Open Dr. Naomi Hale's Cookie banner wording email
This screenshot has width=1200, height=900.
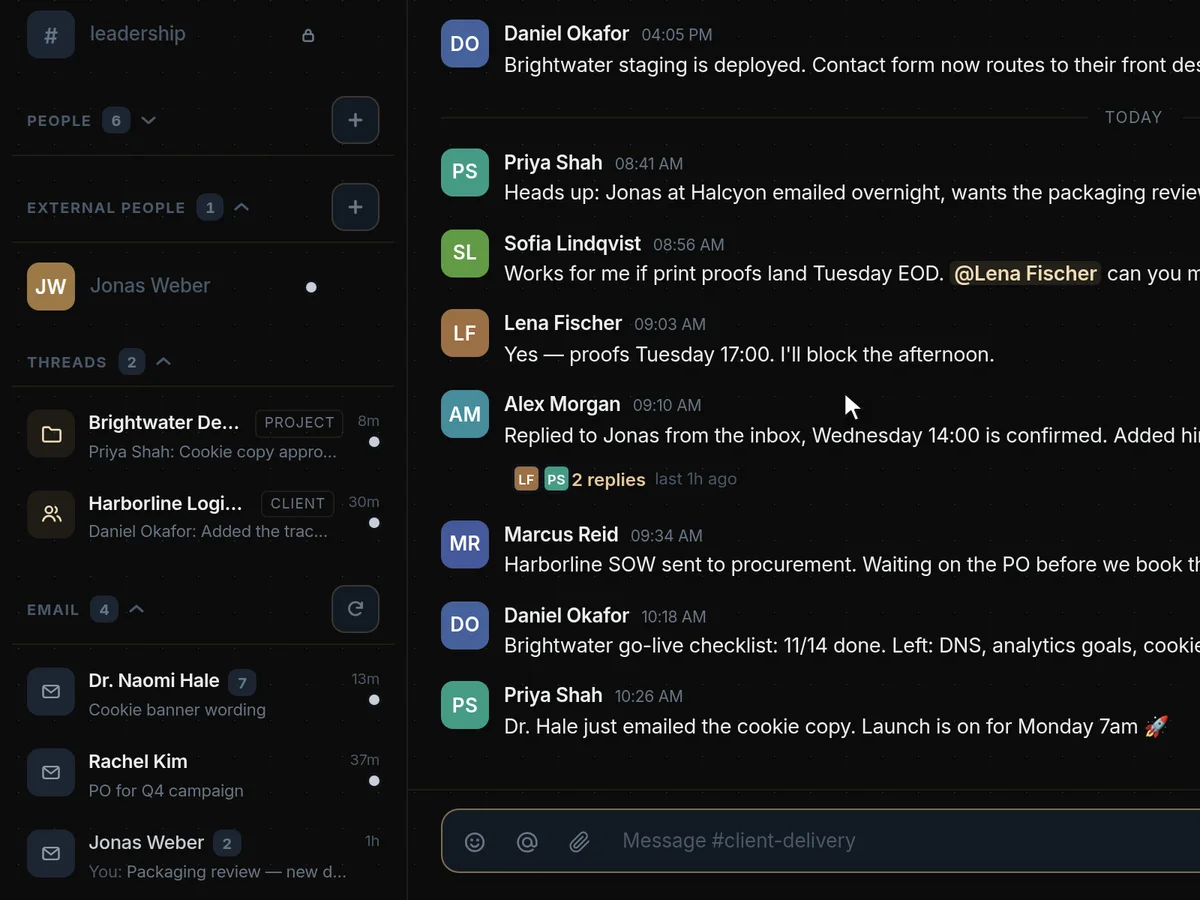point(203,692)
